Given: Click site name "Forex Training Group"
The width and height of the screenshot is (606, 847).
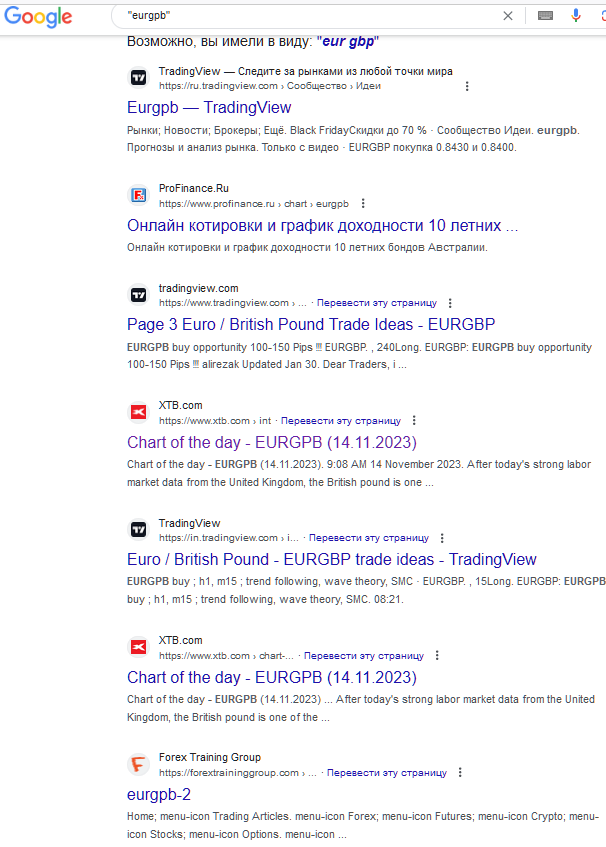Looking at the screenshot, I should click(210, 757).
